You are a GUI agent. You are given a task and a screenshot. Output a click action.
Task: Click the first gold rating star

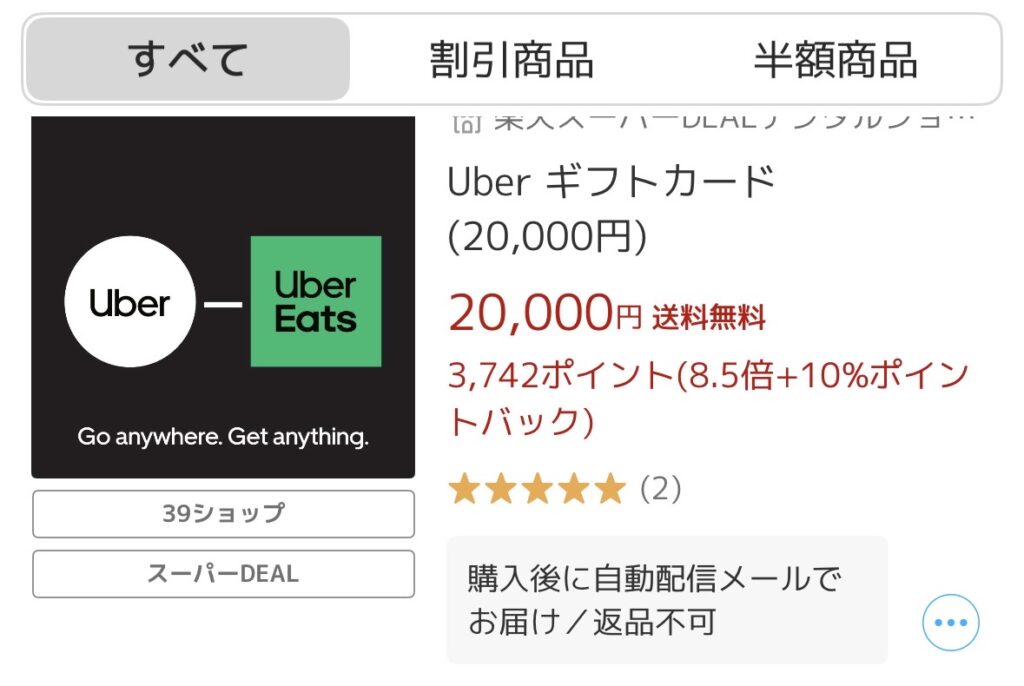coord(463,489)
